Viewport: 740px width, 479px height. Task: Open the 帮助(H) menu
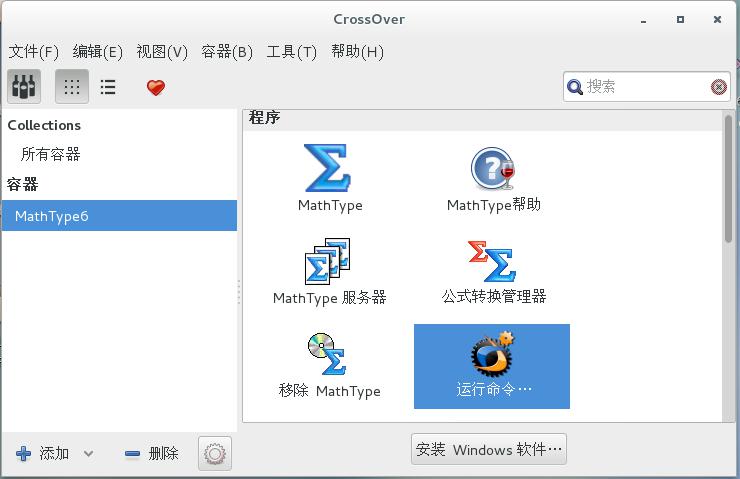click(x=357, y=51)
